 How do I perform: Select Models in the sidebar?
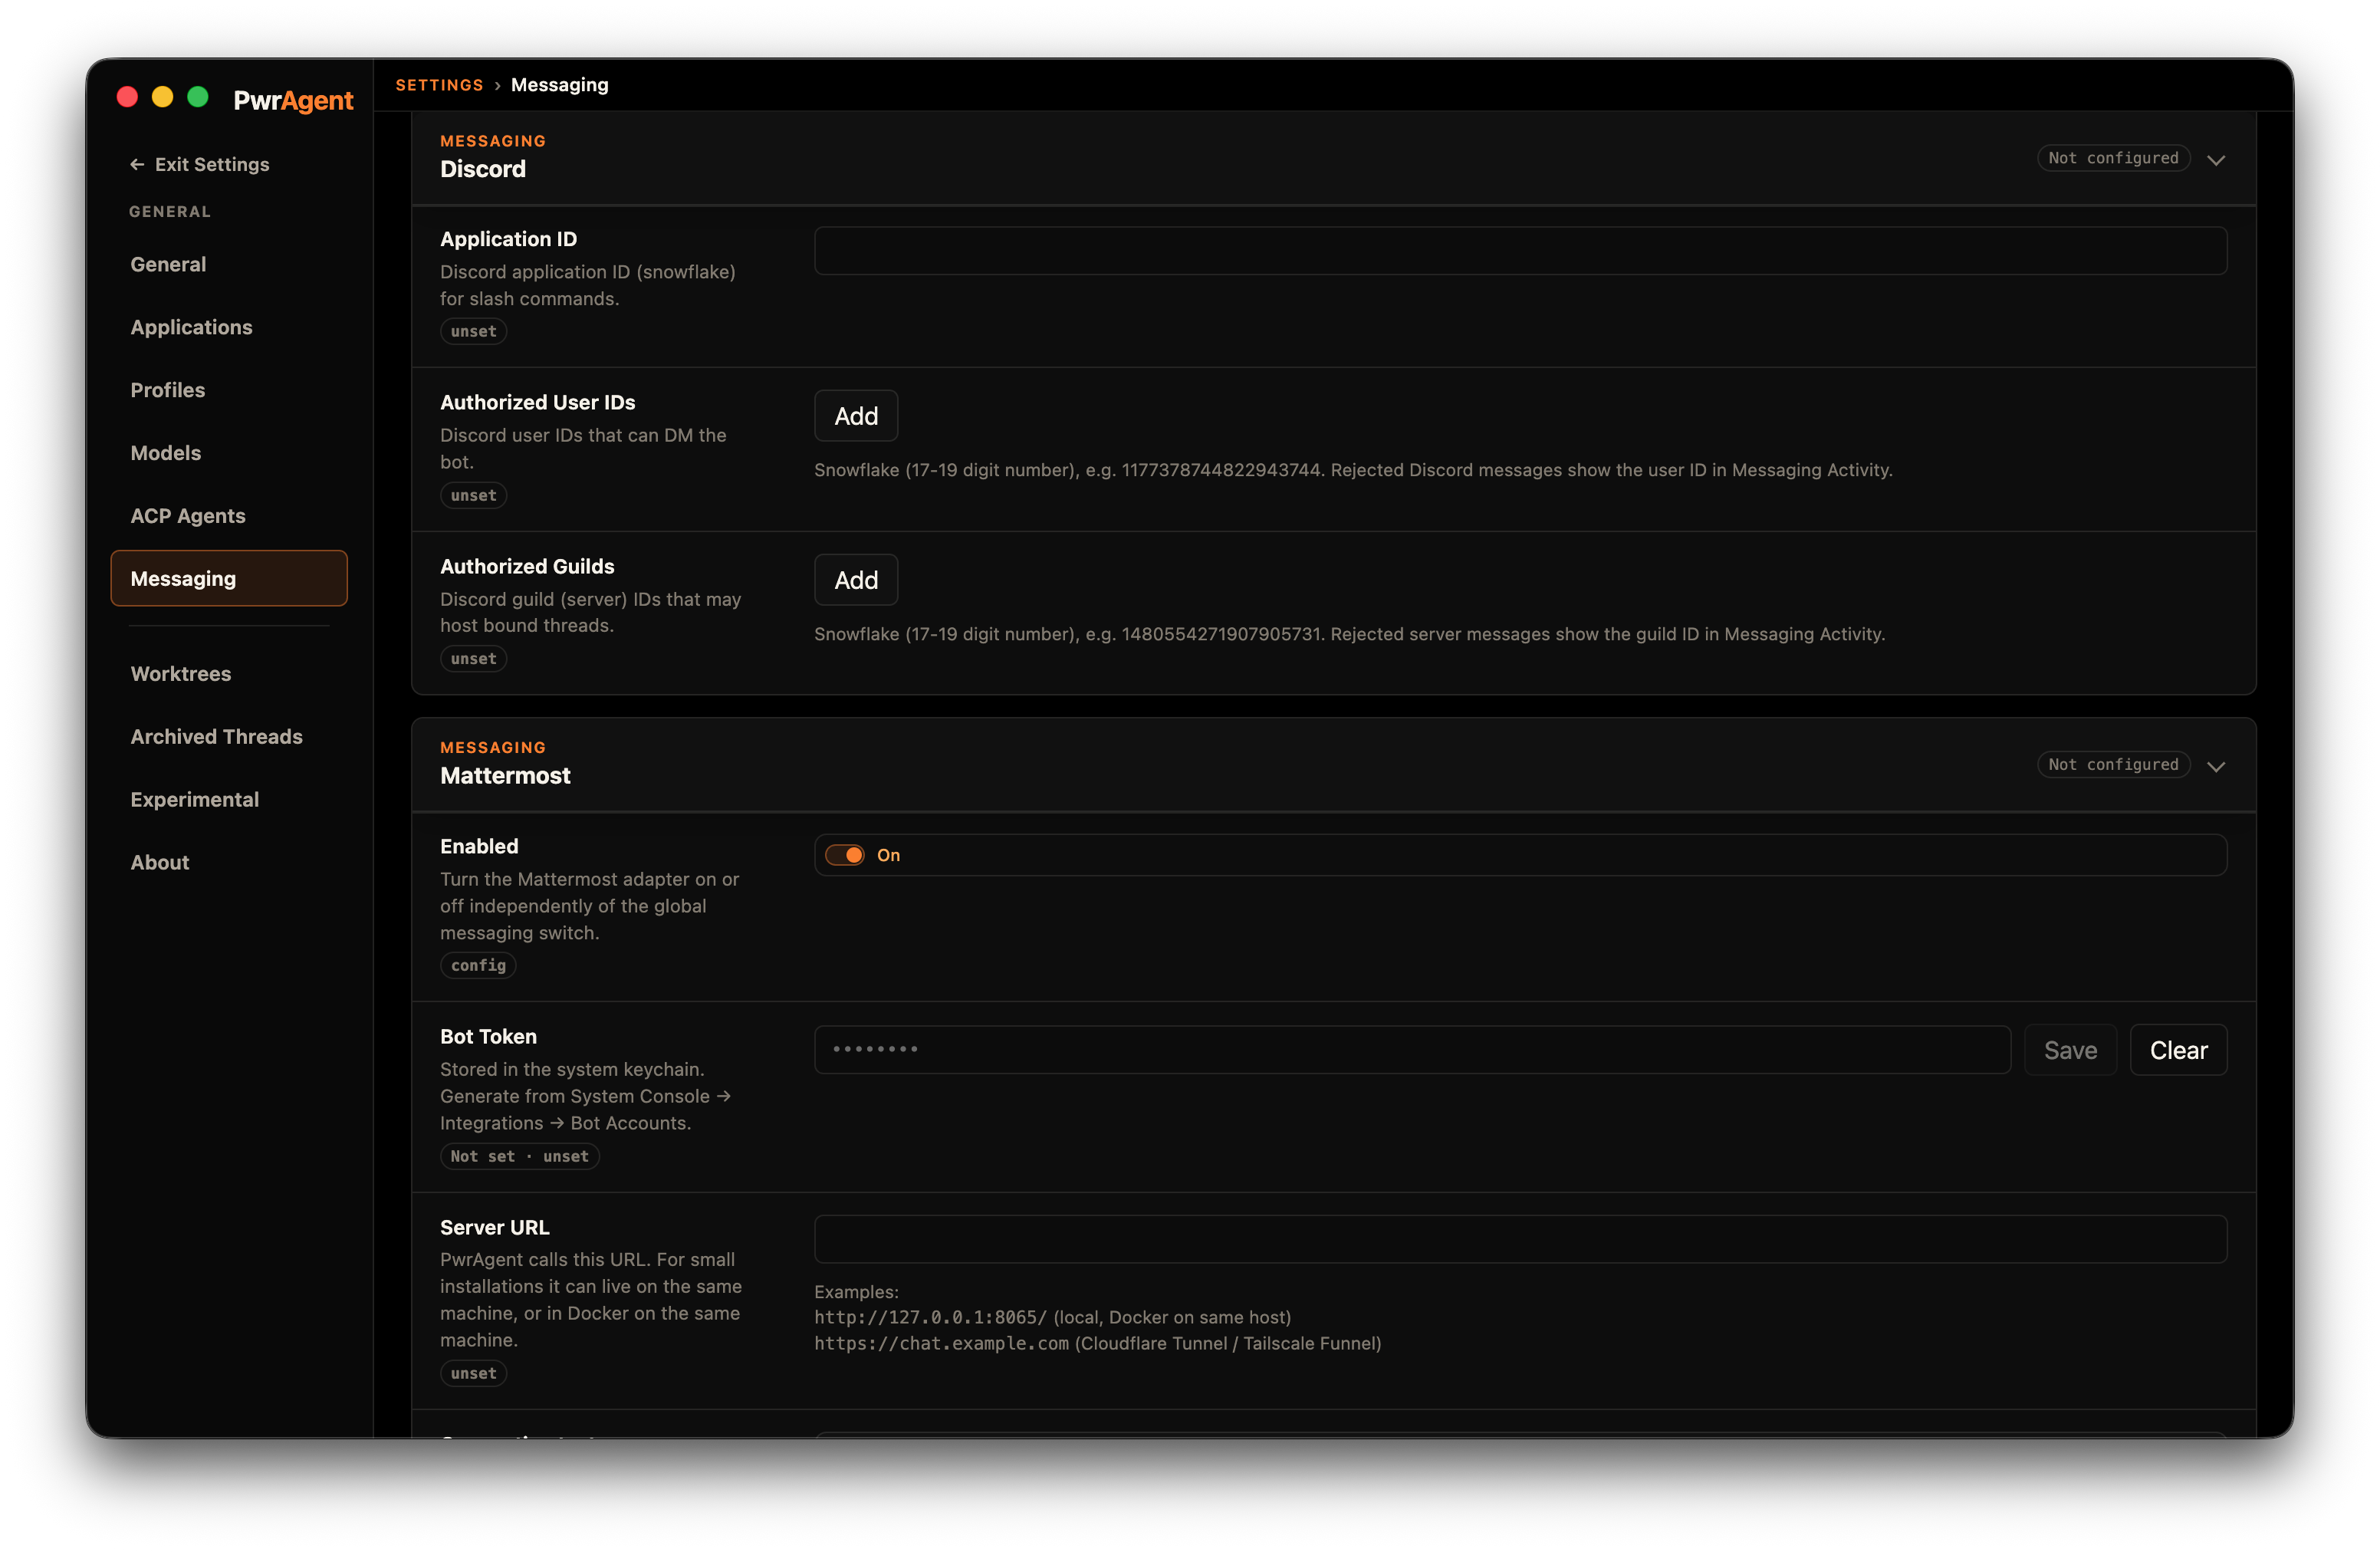coord(228,453)
